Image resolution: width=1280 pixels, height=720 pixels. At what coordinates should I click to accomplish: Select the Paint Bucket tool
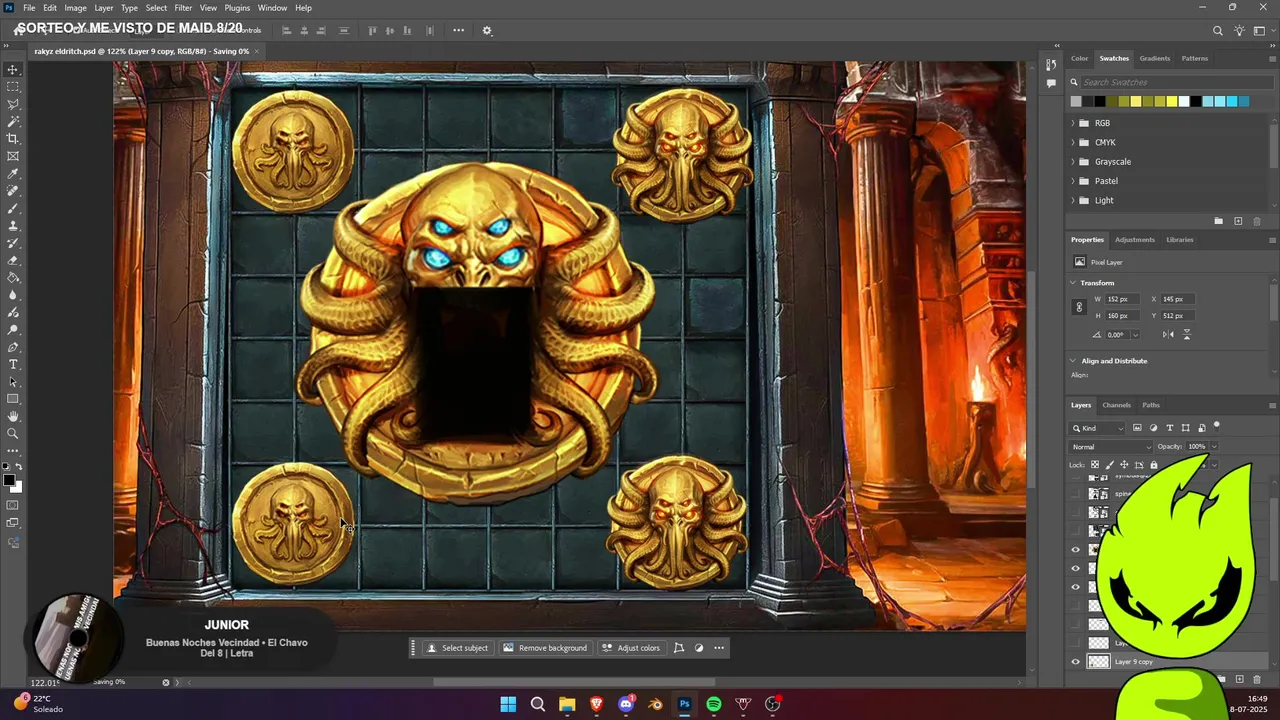(x=13, y=277)
